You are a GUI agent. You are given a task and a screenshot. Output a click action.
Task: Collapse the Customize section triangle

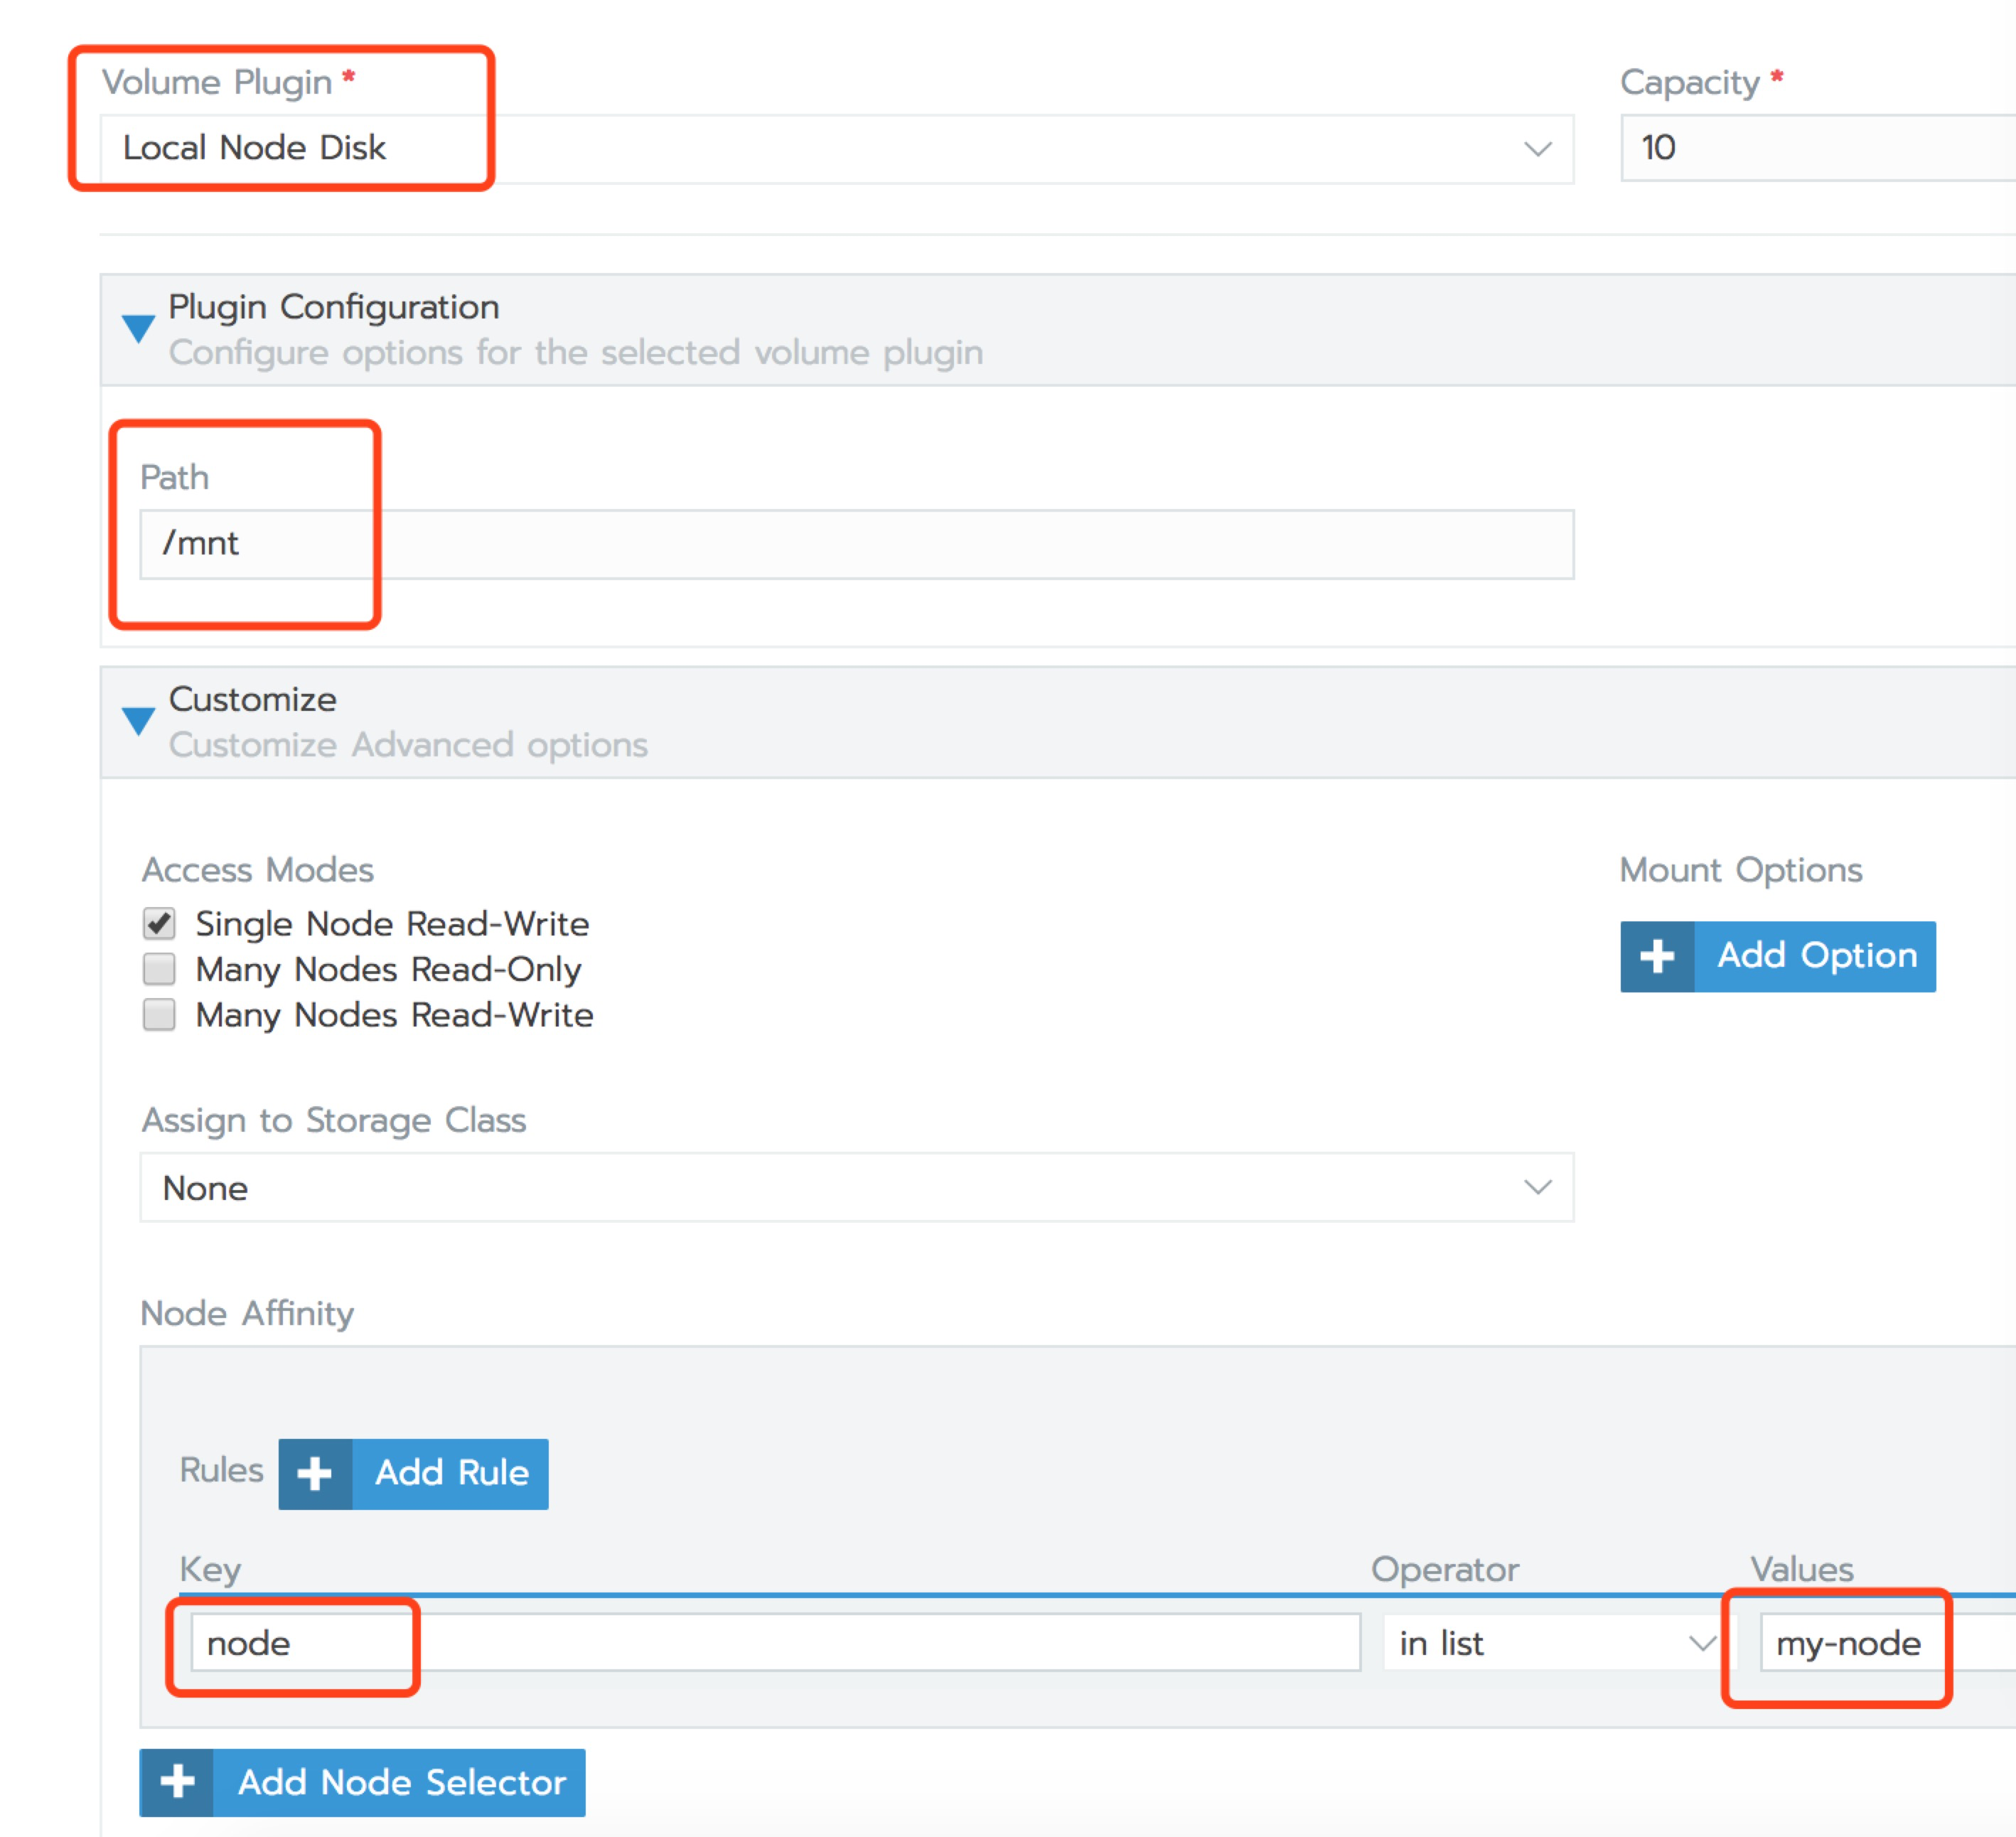click(x=138, y=719)
